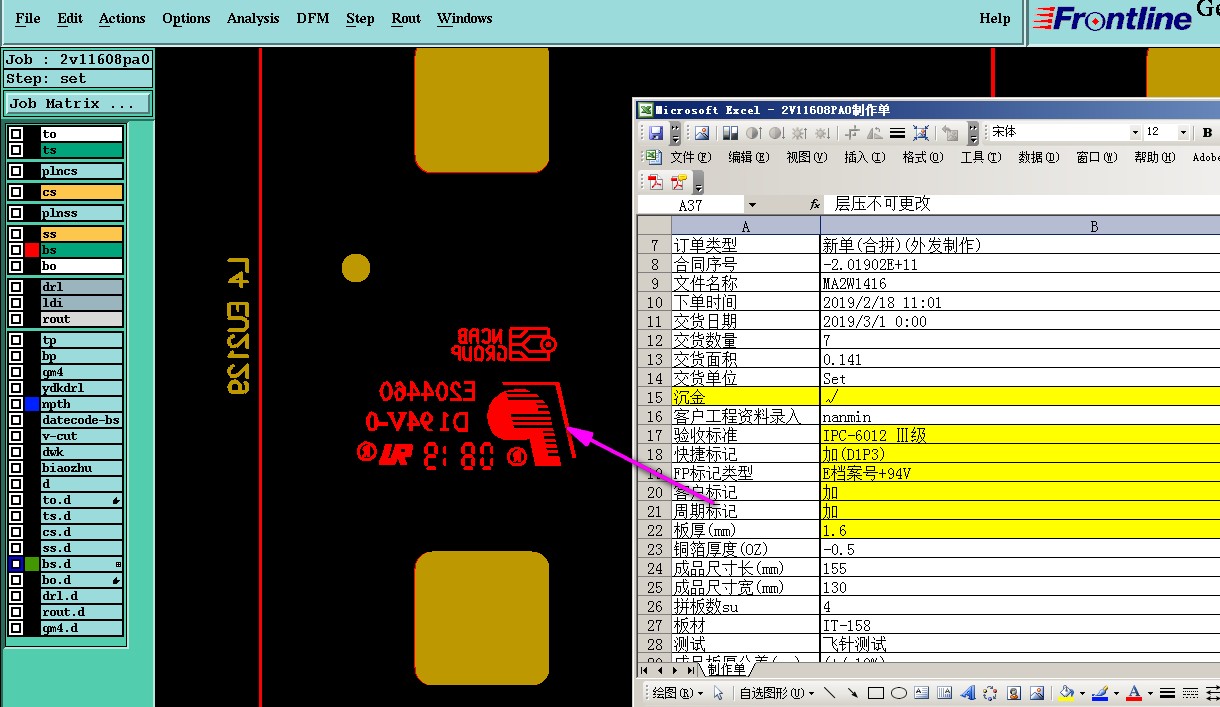
Task: Open the Line Color dropdown arrow
Action: point(1116,693)
